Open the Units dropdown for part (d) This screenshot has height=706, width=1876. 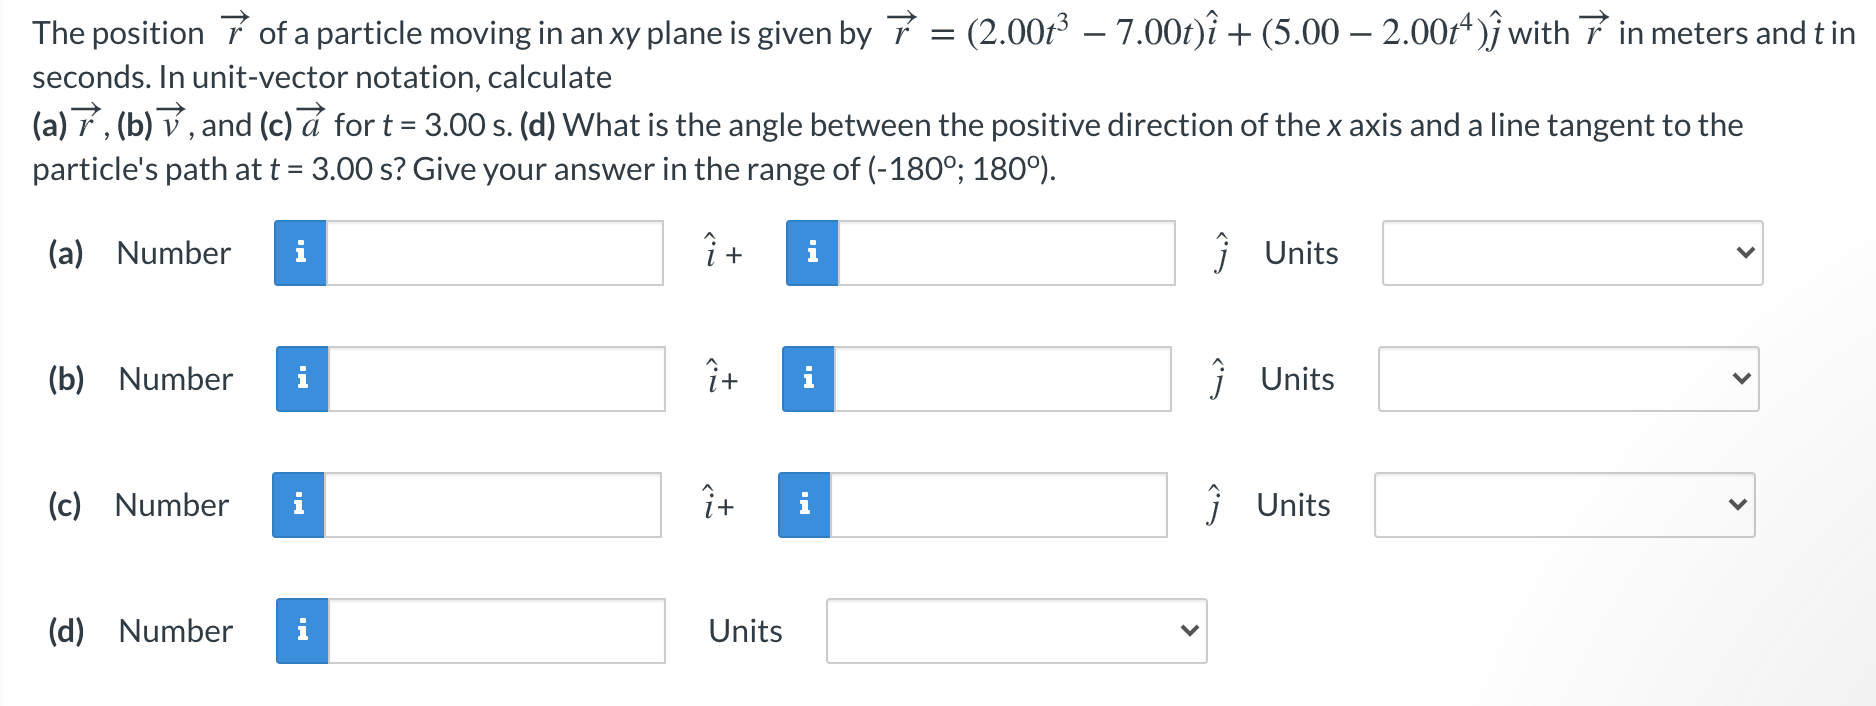[x=1016, y=631]
